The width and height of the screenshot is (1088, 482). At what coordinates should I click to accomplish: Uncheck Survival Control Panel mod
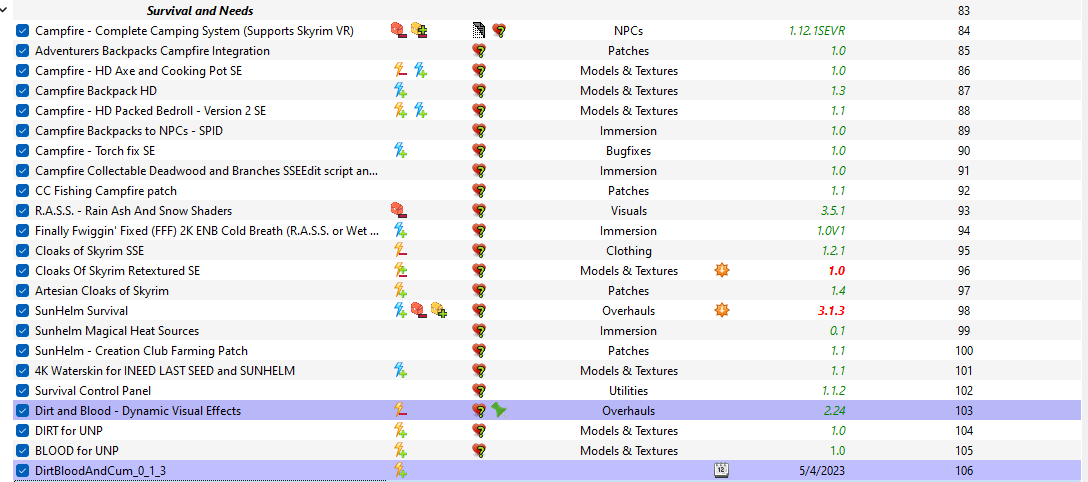(x=22, y=391)
